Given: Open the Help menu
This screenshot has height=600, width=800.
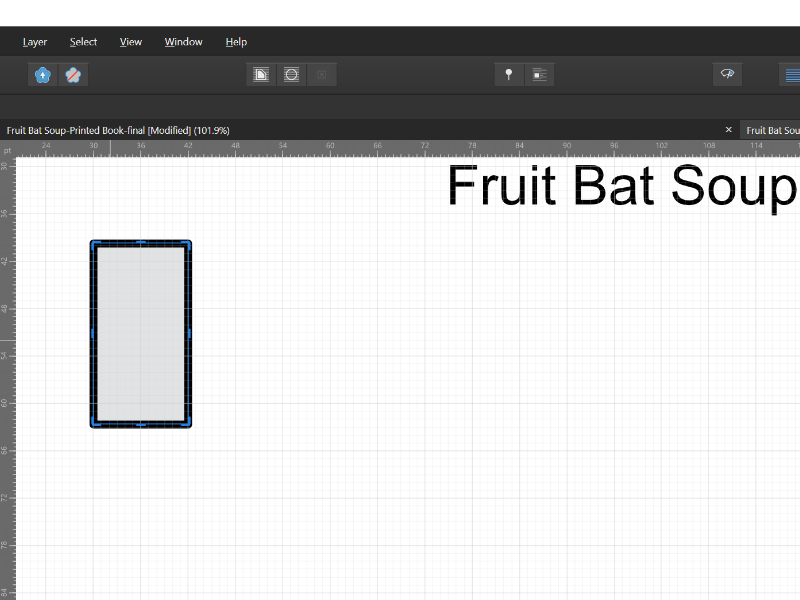Looking at the screenshot, I should [236, 42].
